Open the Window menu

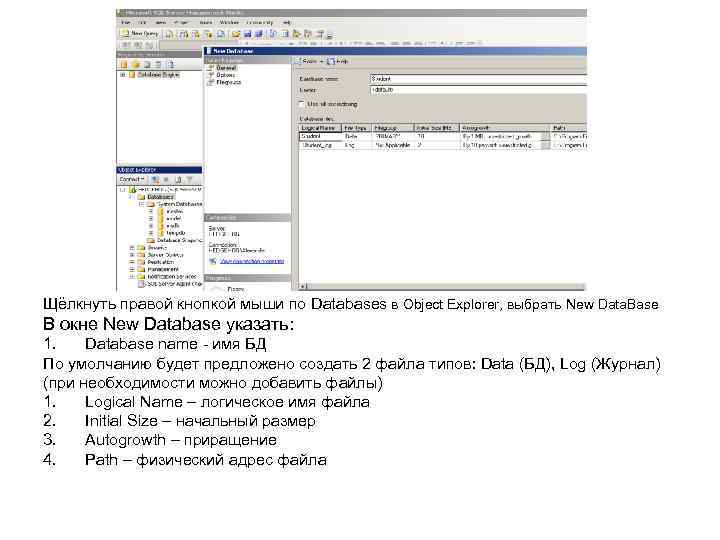tap(229, 22)
